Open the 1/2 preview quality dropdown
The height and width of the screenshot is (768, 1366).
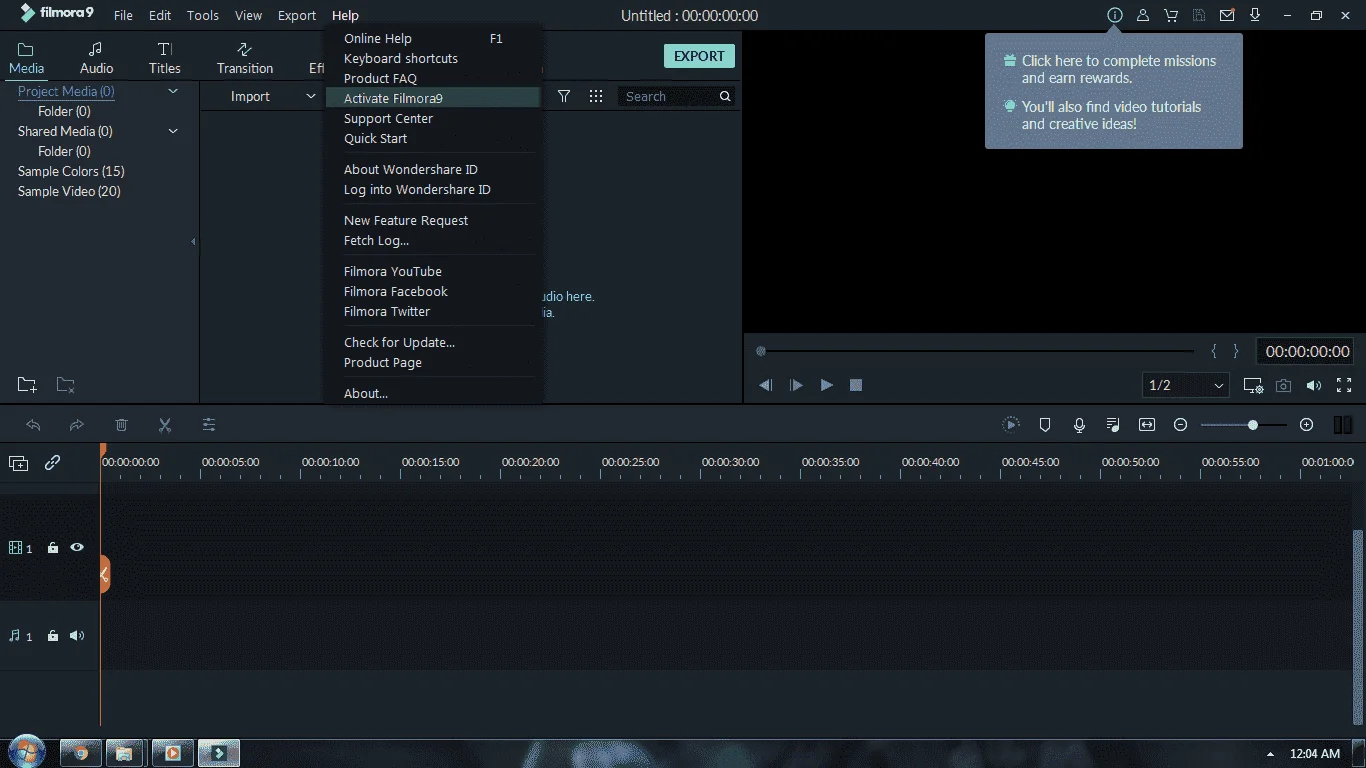[x=1186, y=385]
